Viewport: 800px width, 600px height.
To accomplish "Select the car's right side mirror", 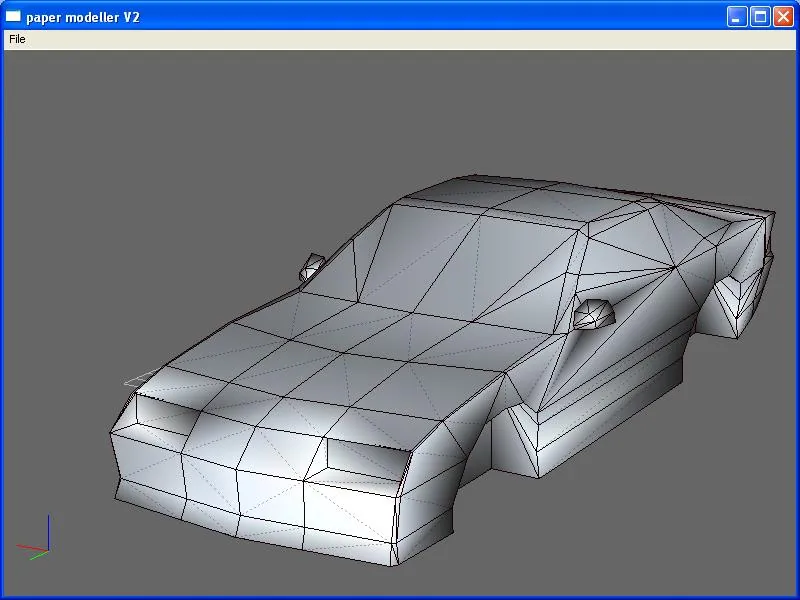I will point(312,267).
